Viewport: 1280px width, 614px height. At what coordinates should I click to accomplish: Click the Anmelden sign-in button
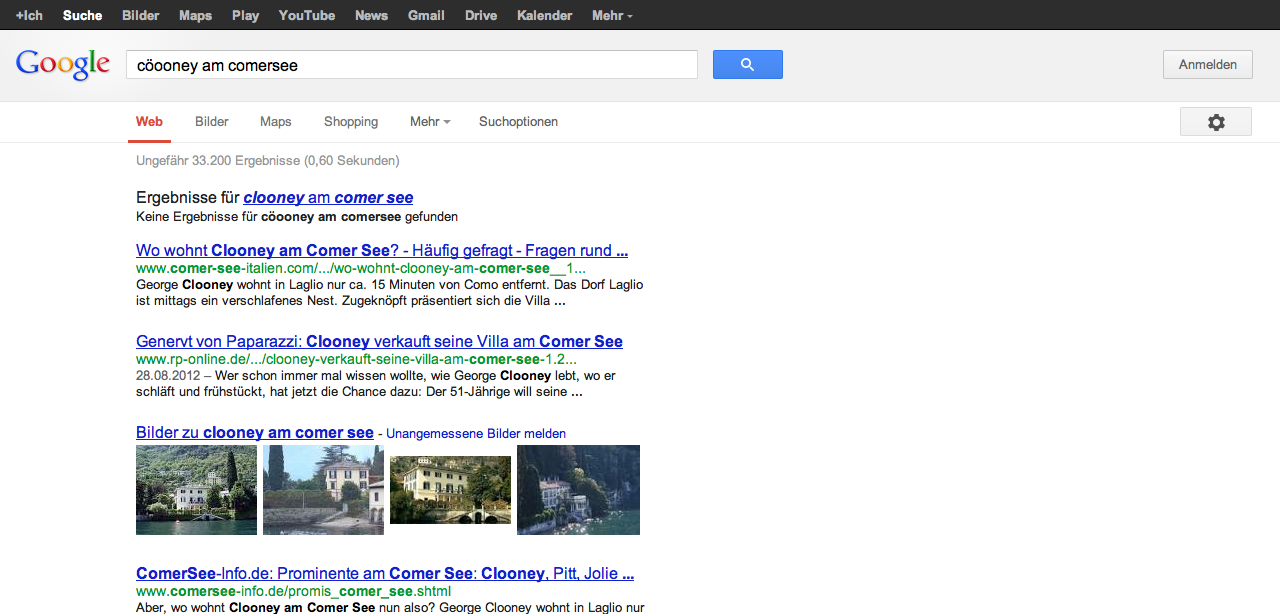1207,65
